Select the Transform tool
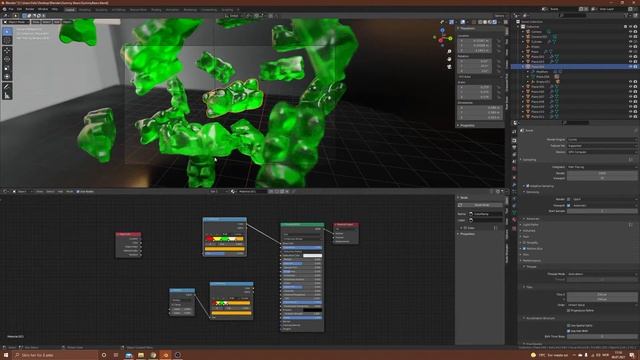This screenshot has height=360, width=640. [7, 77]
